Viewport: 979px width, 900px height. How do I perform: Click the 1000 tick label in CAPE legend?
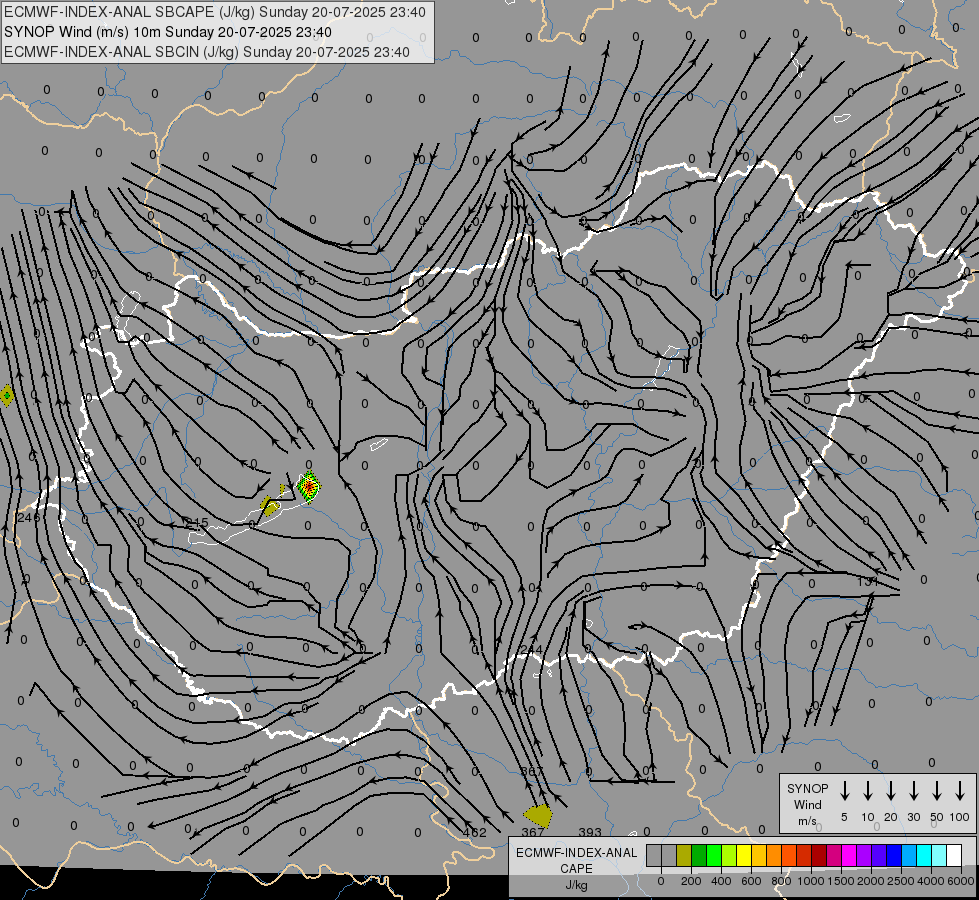(x=810, y=881)
